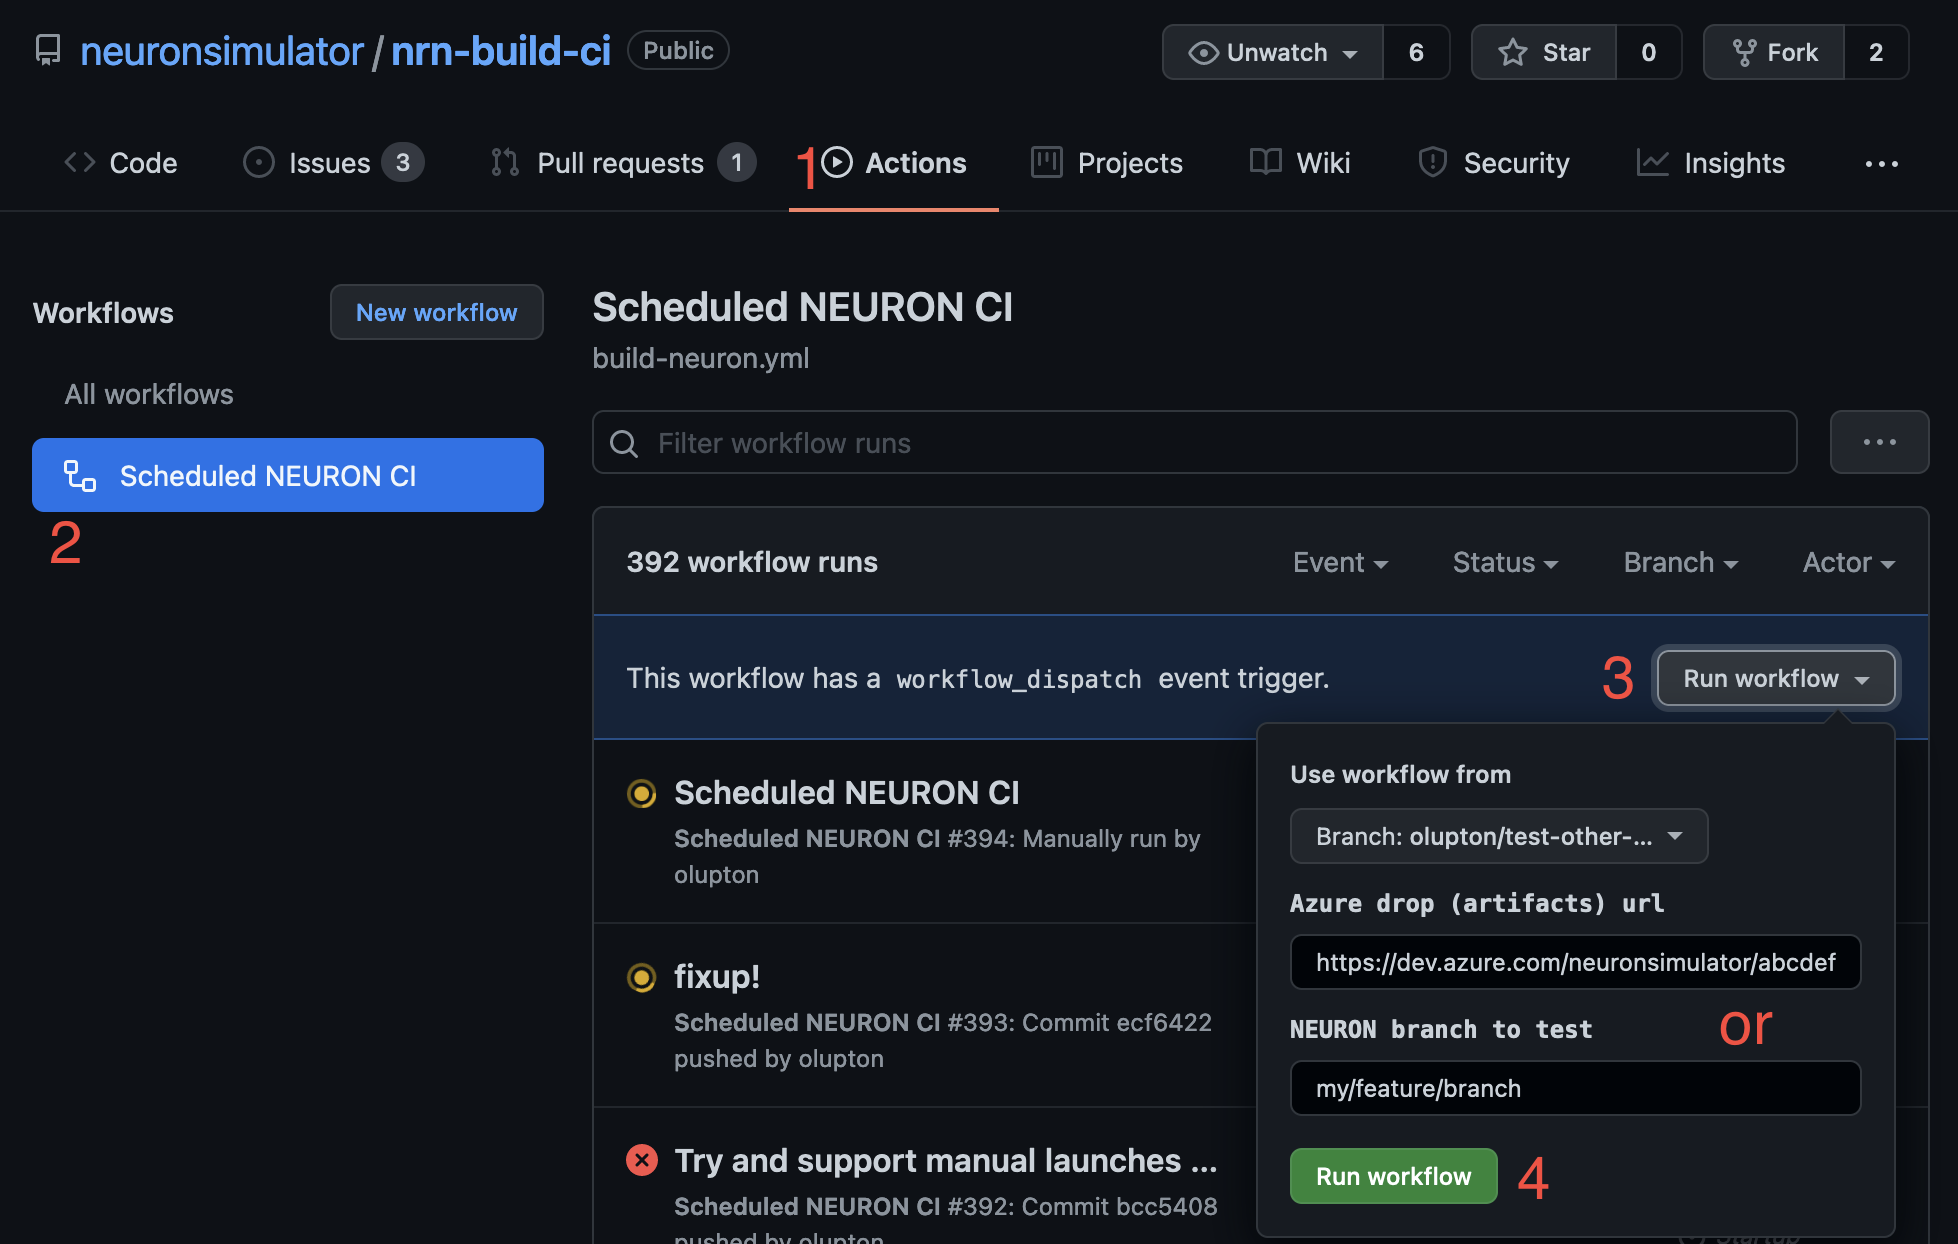The width and height of the screenshot is (1958, 1244).
Task: Click the Filter workflow runs search field
Action: click(1194, 443)
